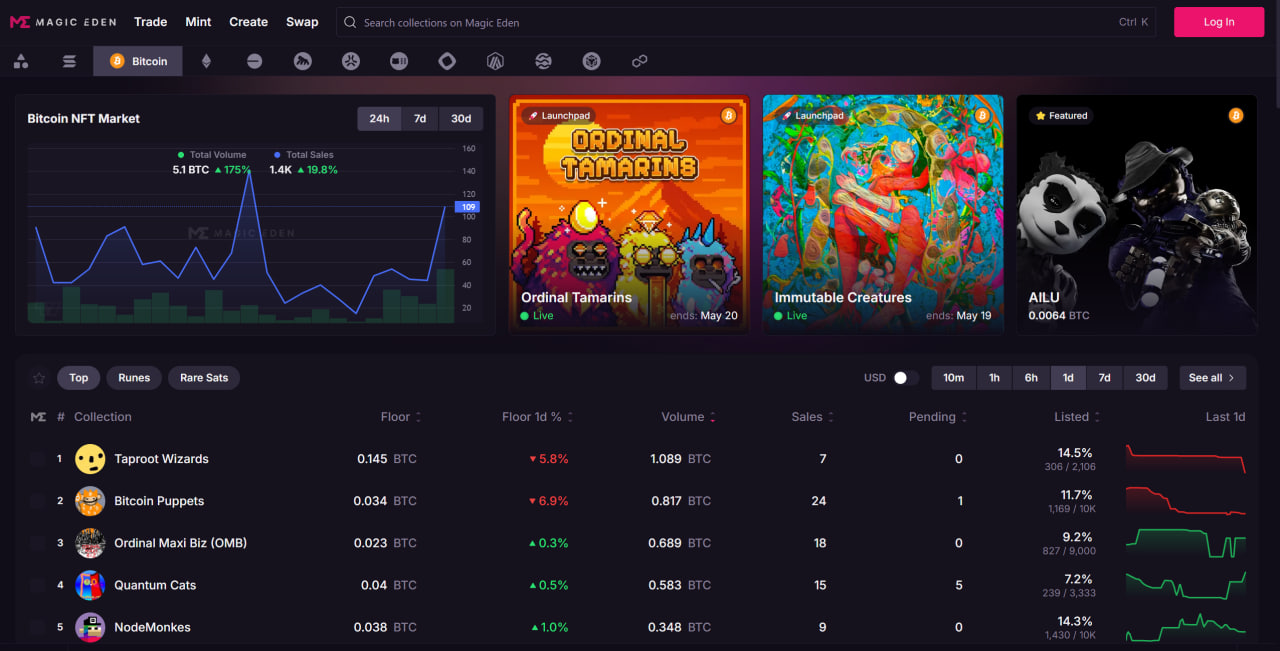
Task: Click the Quantum Cats avatar
Action: tap(90, 585)
